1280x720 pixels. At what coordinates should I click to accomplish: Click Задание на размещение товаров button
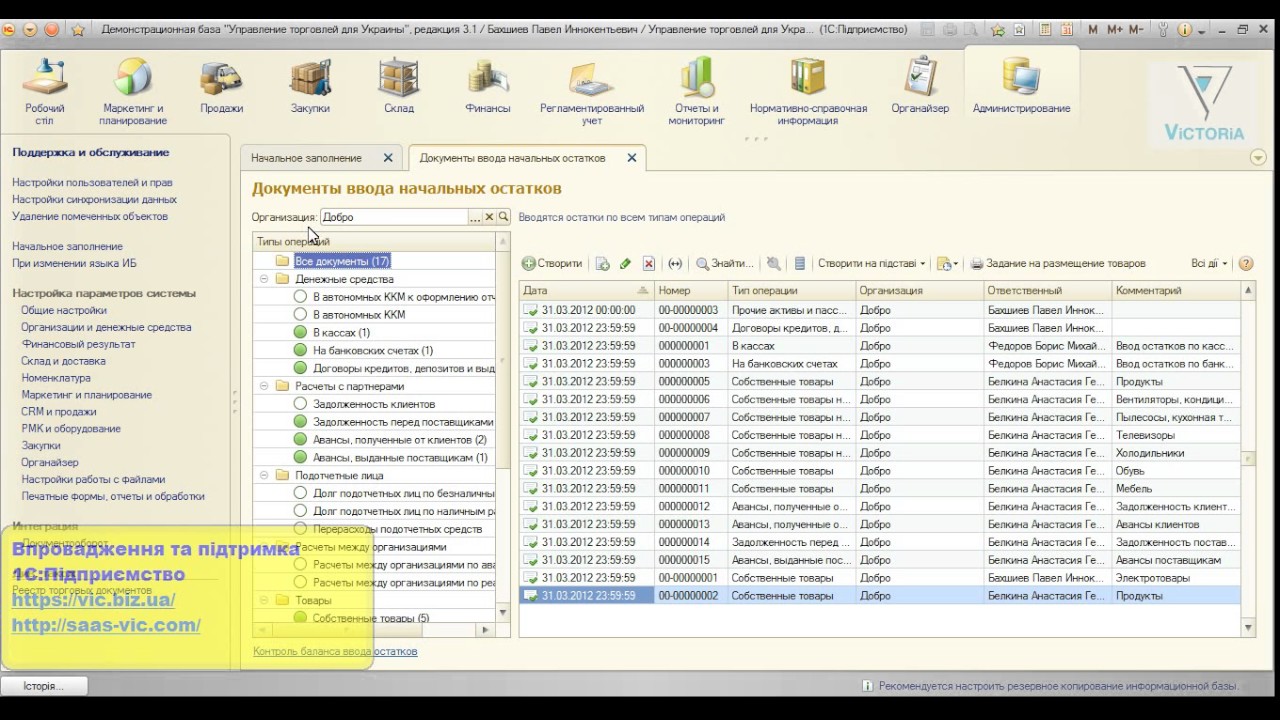pos(1058,264)
